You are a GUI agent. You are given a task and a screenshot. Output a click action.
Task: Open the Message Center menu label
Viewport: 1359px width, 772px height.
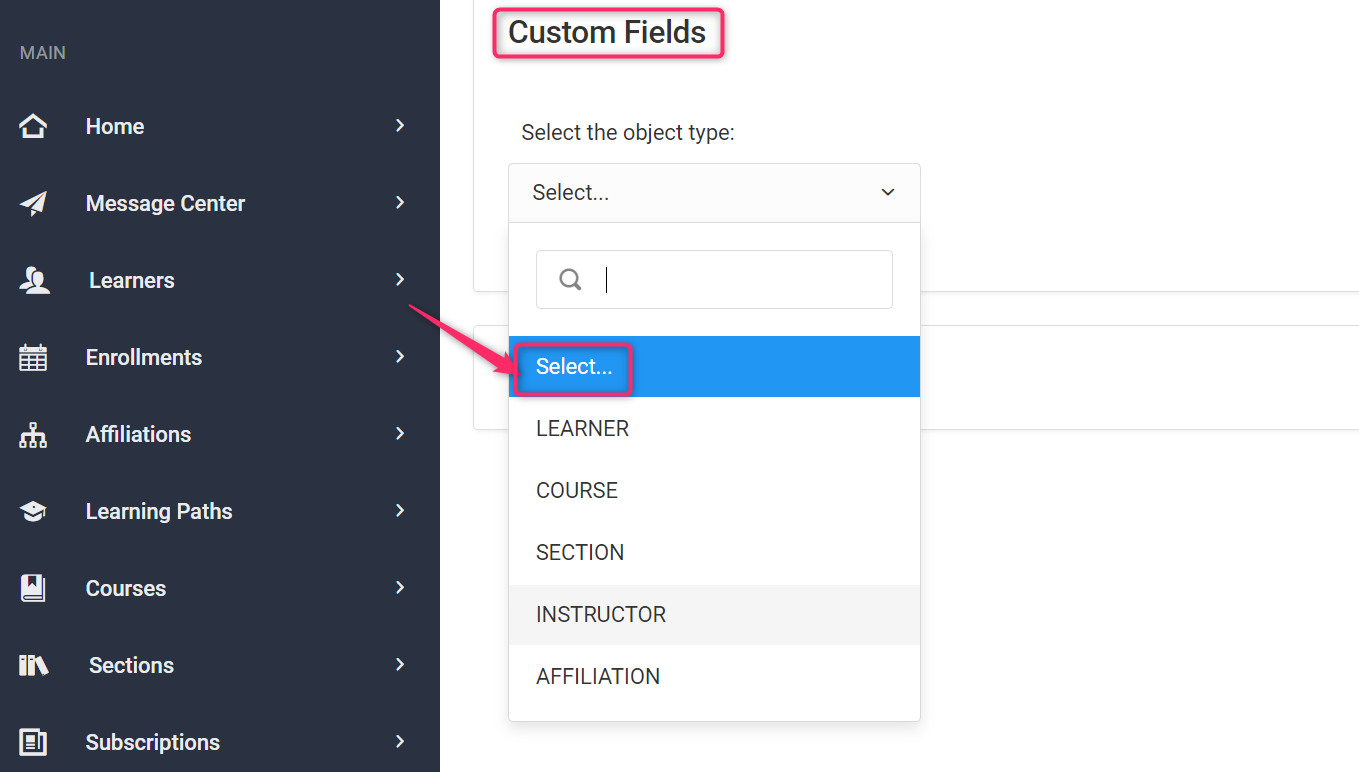pyautogui.click(x=165, y=204)
